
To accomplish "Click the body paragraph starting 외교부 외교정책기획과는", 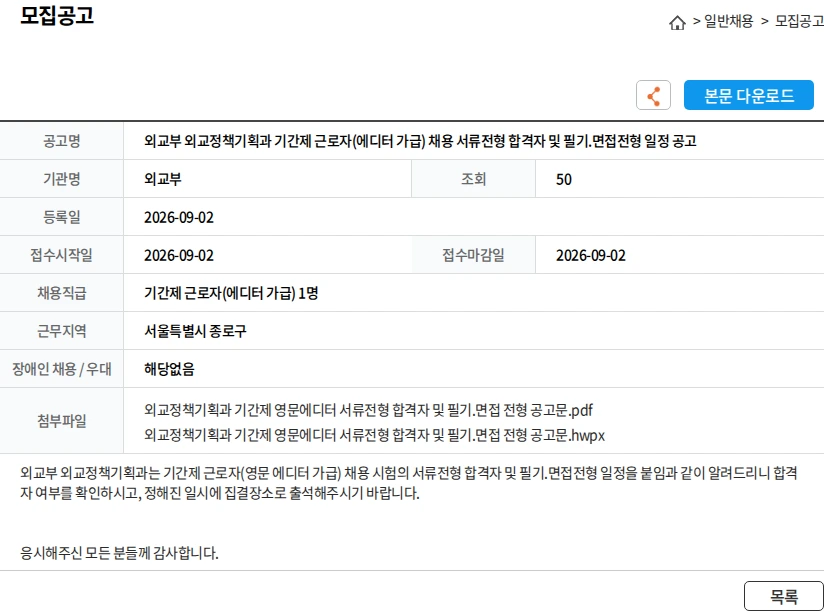I will 409,483.
